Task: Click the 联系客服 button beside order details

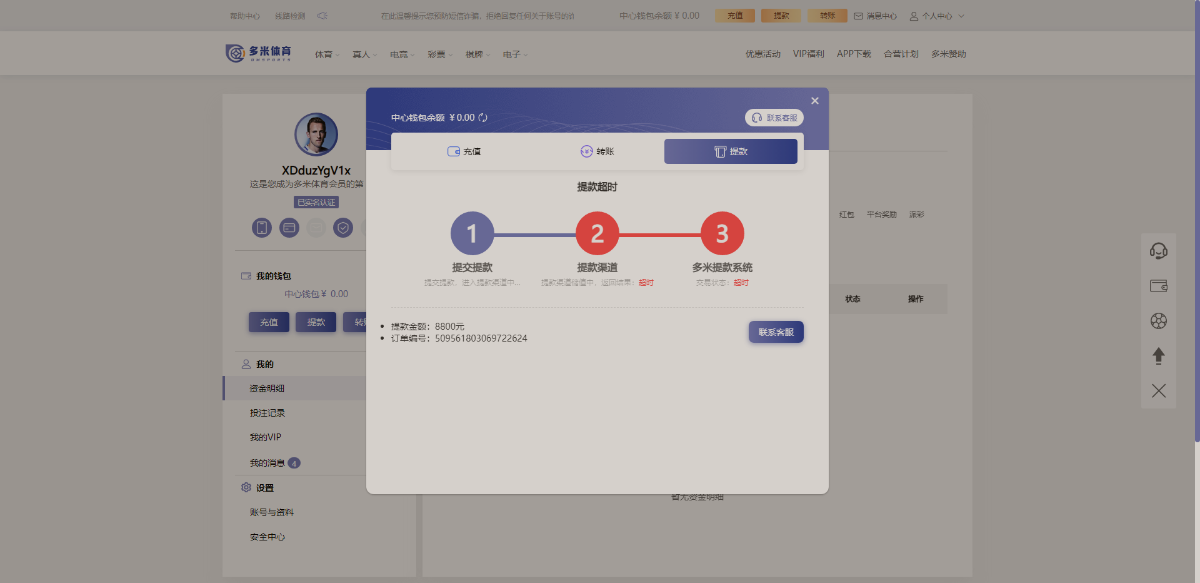Action: (x=776, y=332)
